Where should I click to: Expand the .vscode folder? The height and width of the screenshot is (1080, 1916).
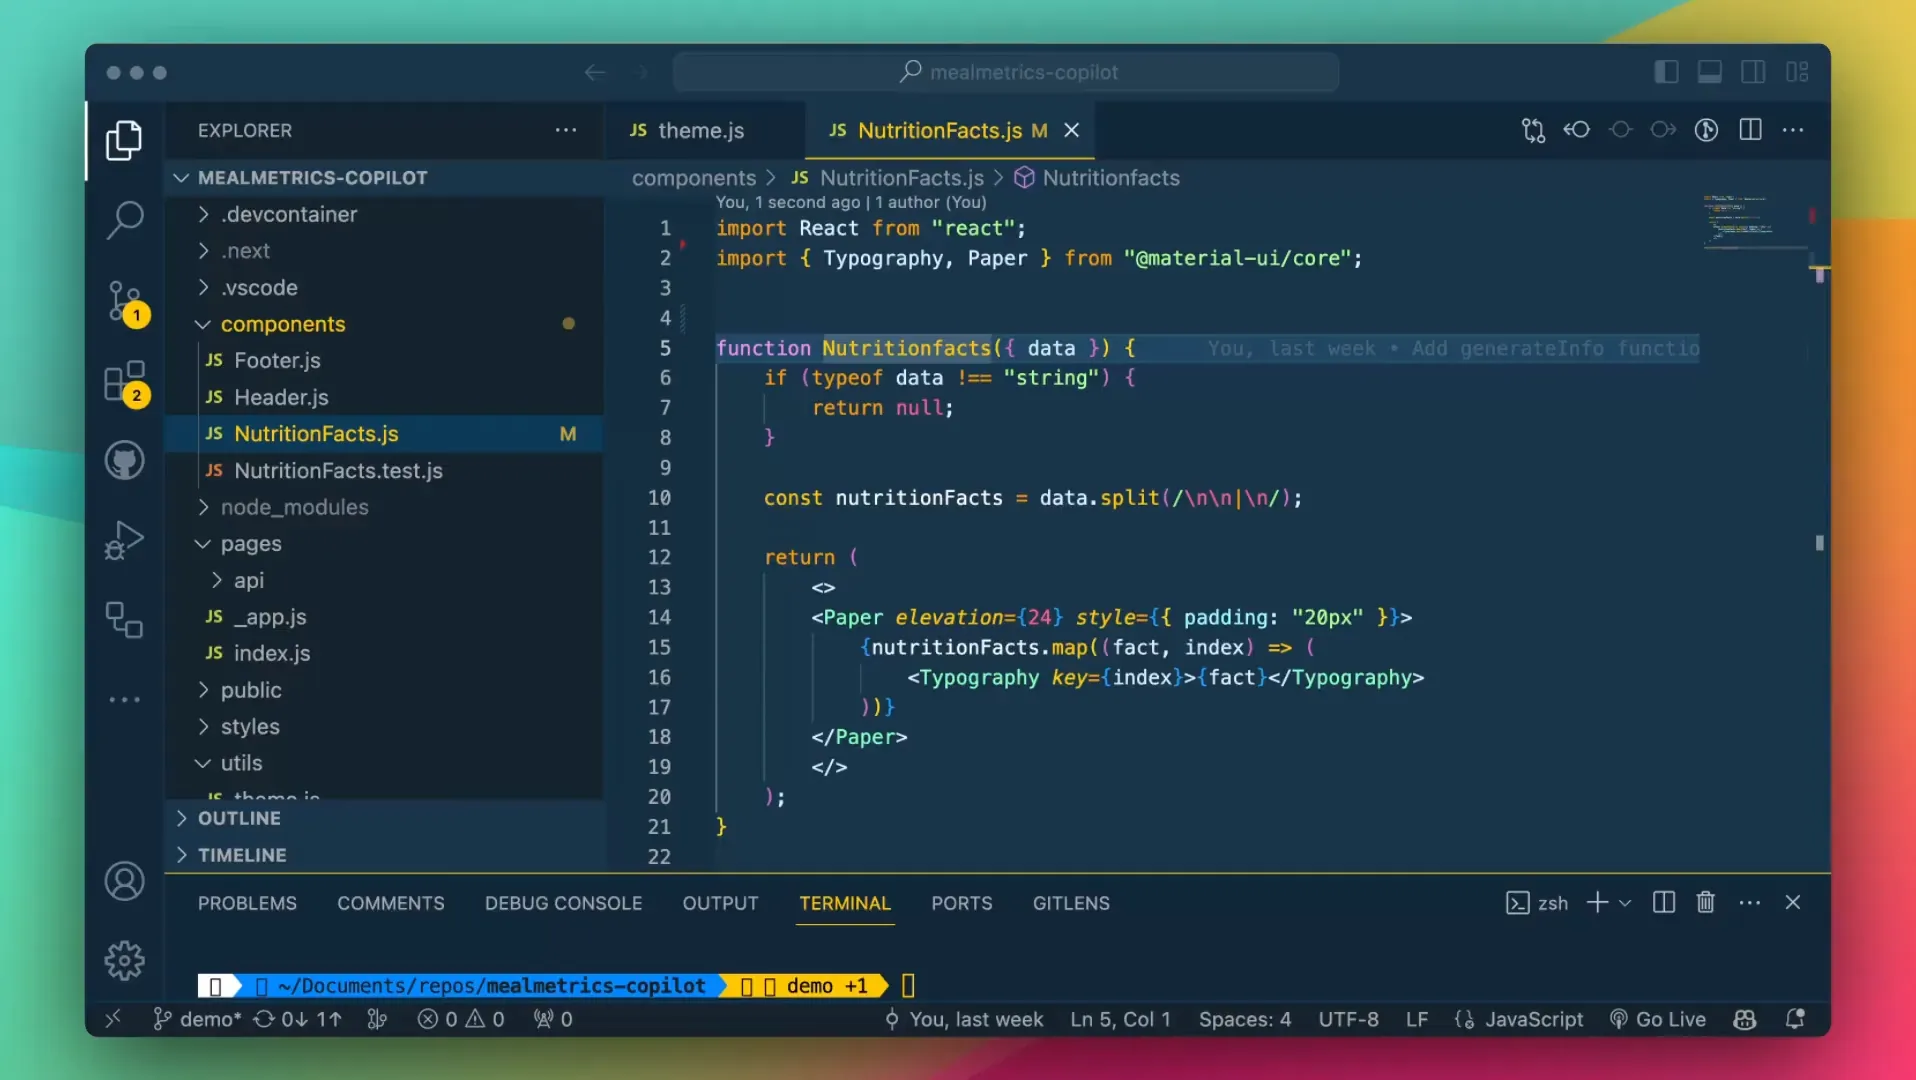coord(384,288)
